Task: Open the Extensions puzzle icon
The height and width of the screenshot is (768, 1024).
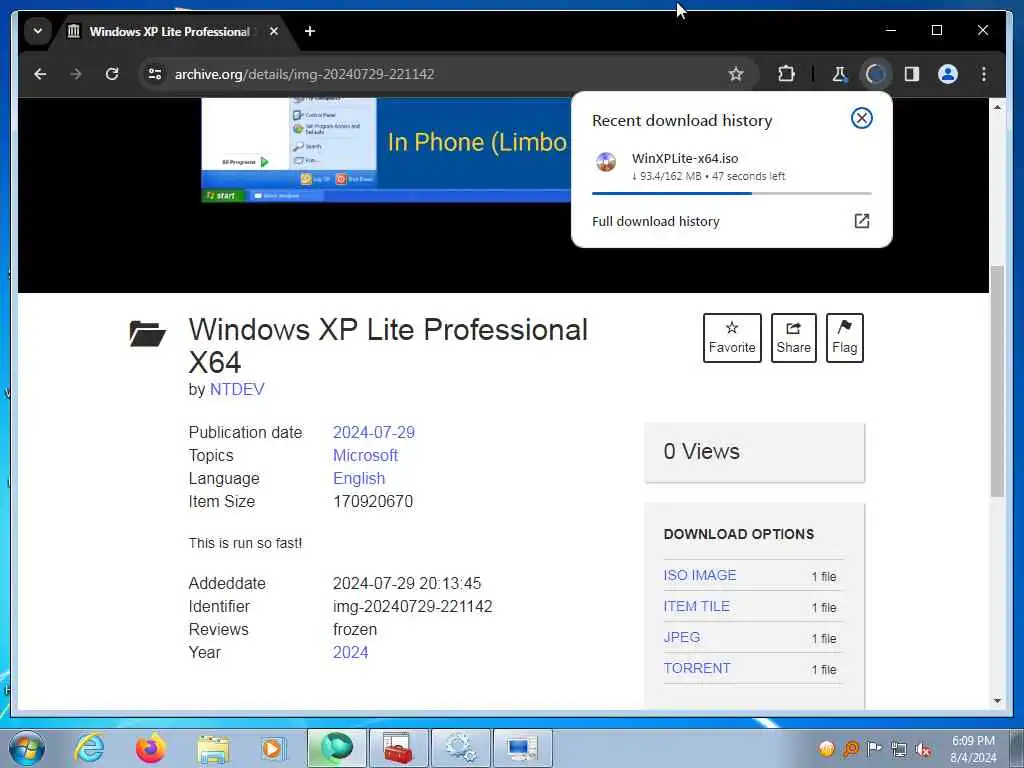Action: pyautogui.click(x=786, y=74)
